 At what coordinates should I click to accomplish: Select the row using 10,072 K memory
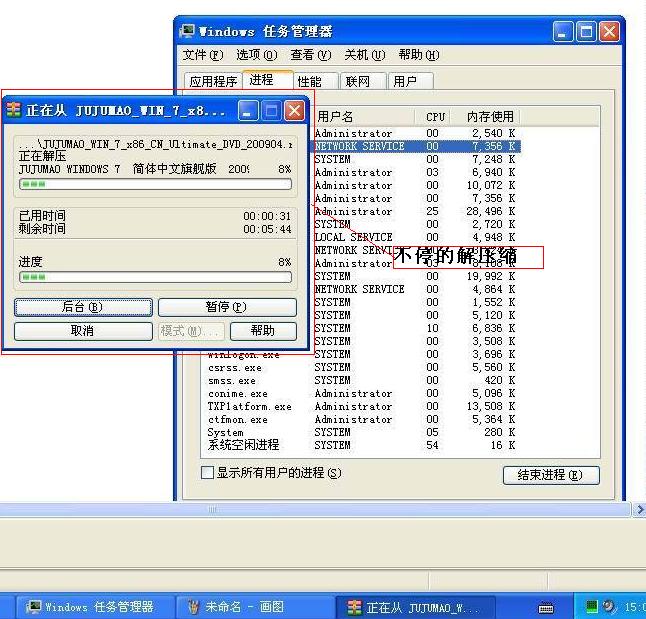coord(414,185)
